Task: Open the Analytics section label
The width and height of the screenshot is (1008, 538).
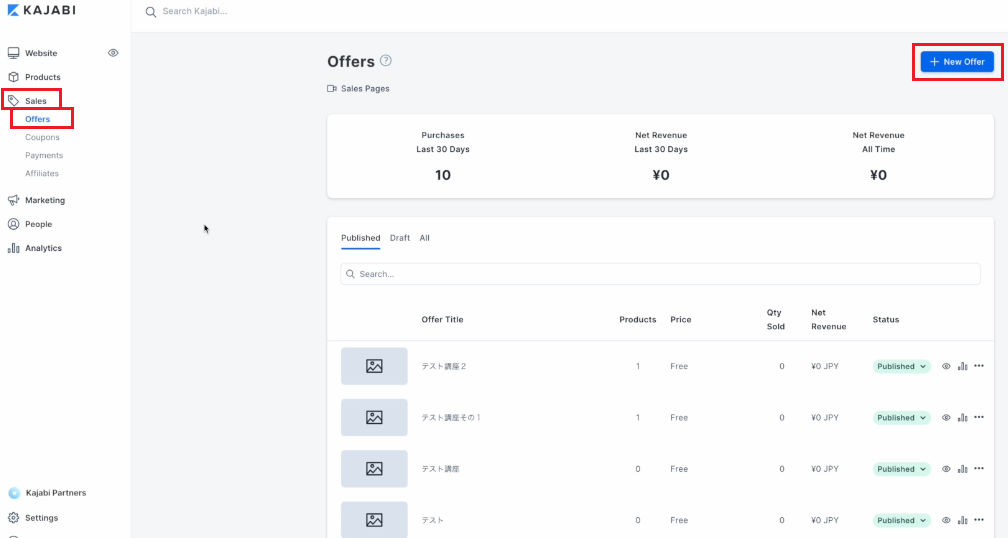Action: (x=43, y=247)
